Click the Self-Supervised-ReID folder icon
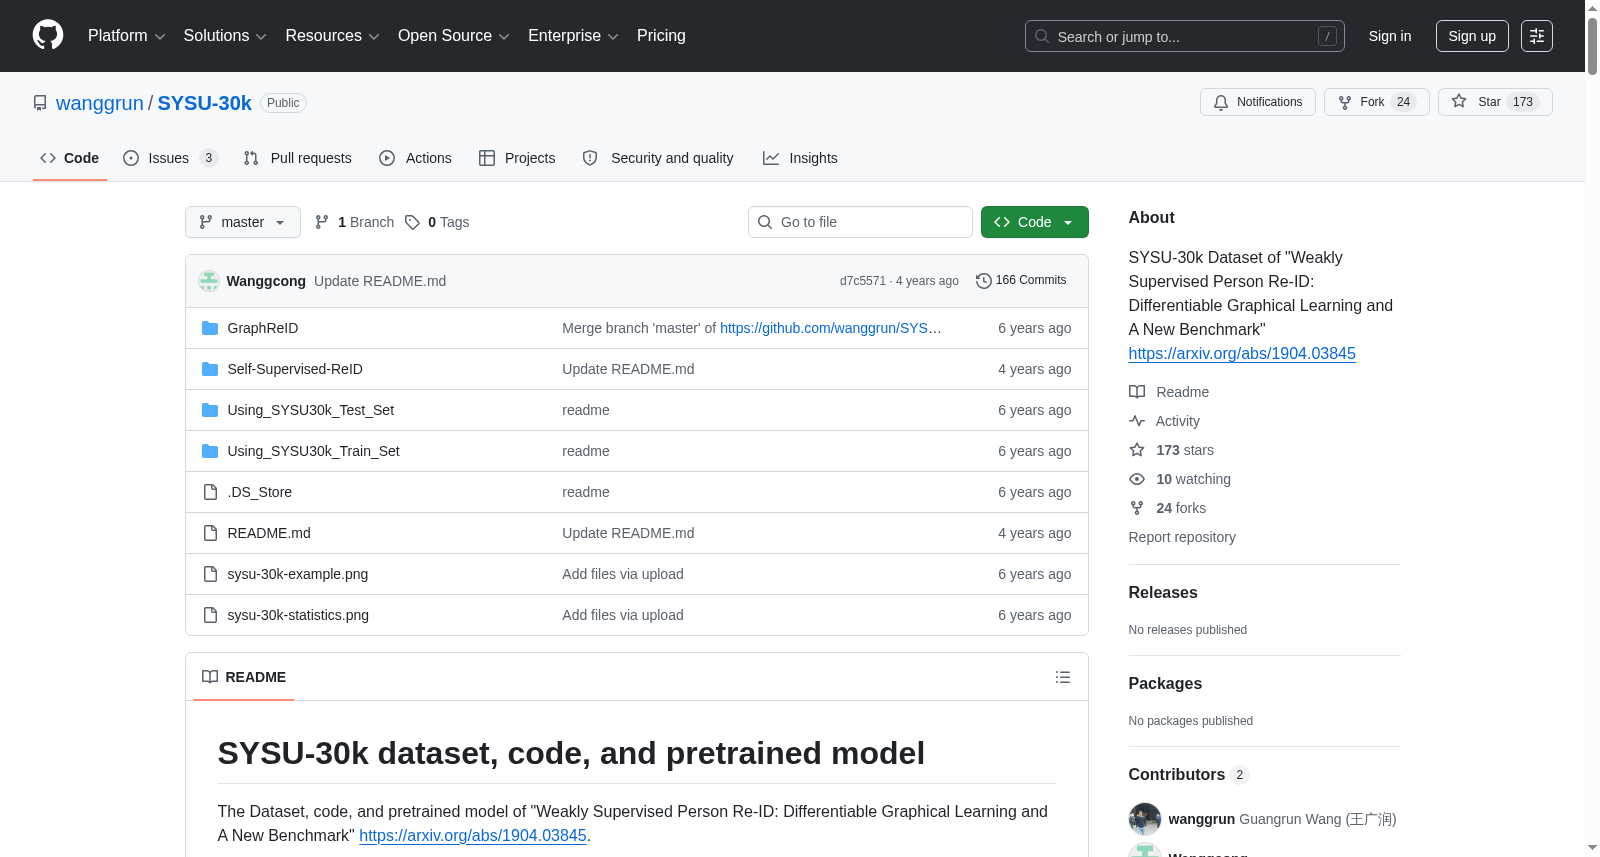1600x857 pixels. 210,369
